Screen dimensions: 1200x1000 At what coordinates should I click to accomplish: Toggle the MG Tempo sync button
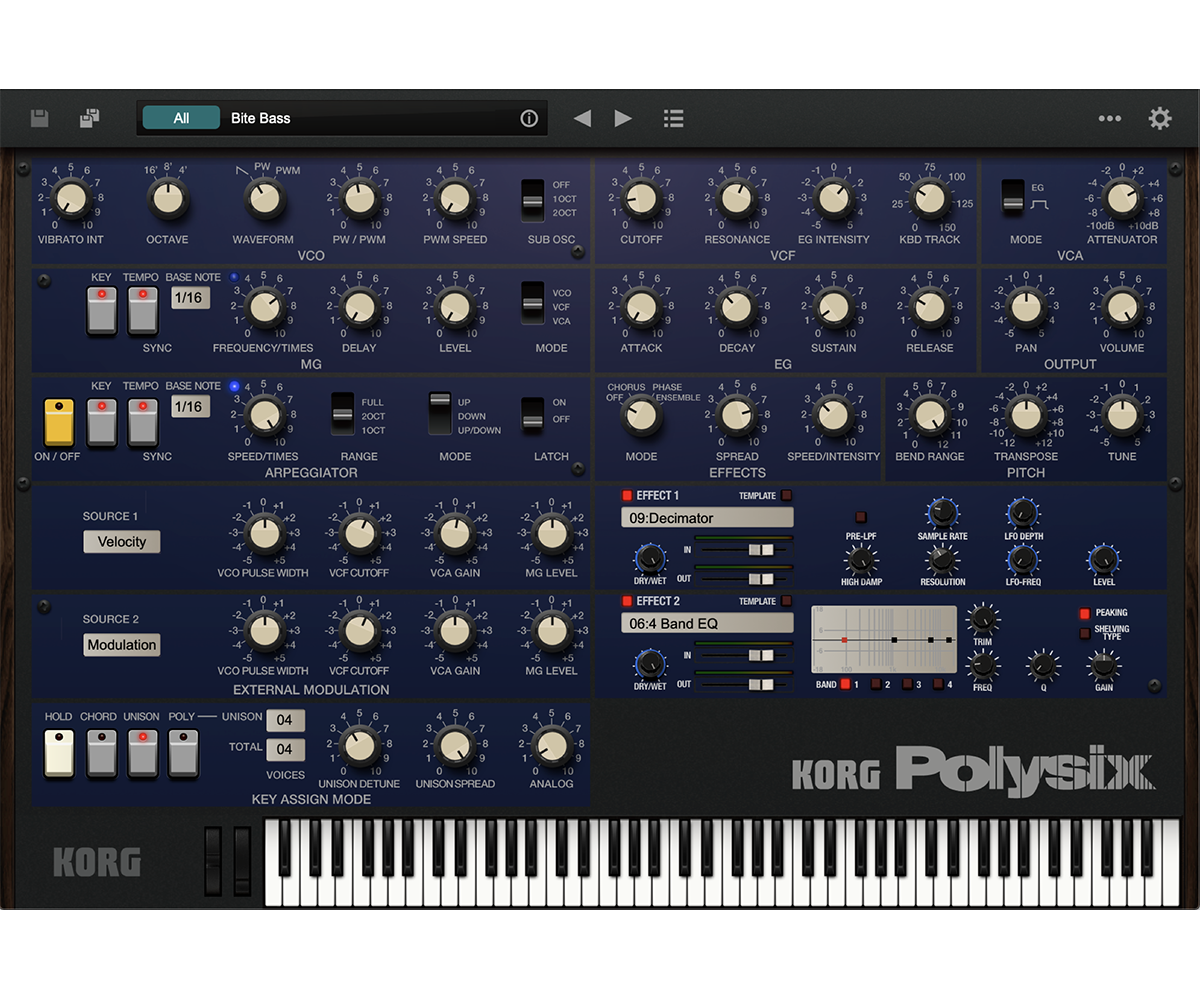tap(142, 310)
